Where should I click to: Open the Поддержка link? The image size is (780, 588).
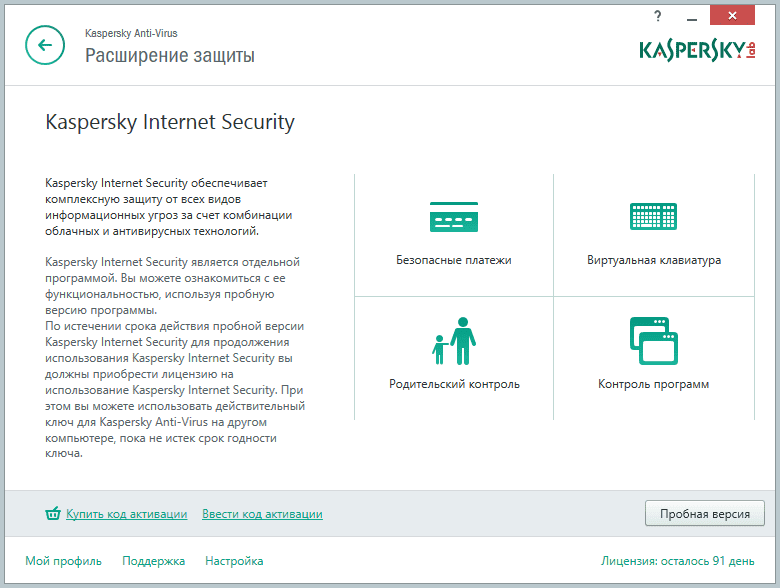(x=153, y=561)
